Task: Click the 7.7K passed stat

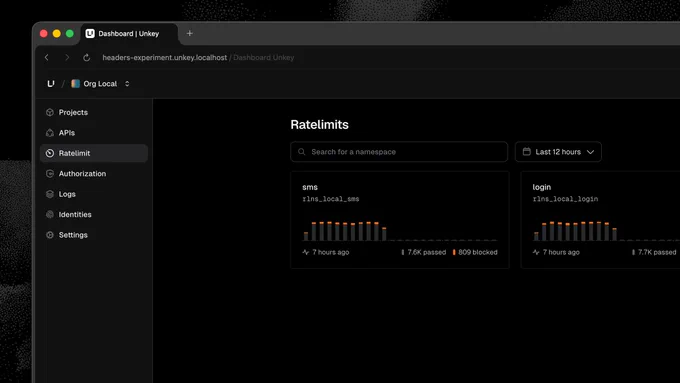Action: 654,252
